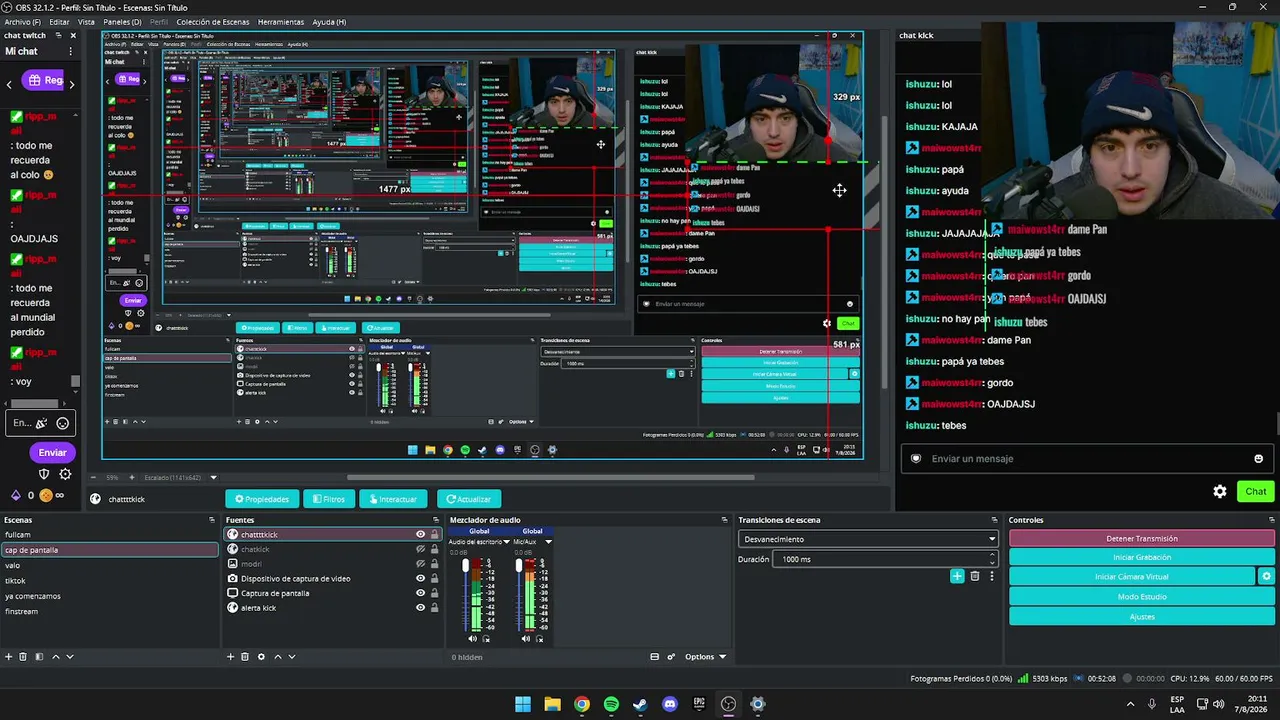Open the Archivo menu
The width and height of the screenshot is (1280, 720).
[23, 22]
